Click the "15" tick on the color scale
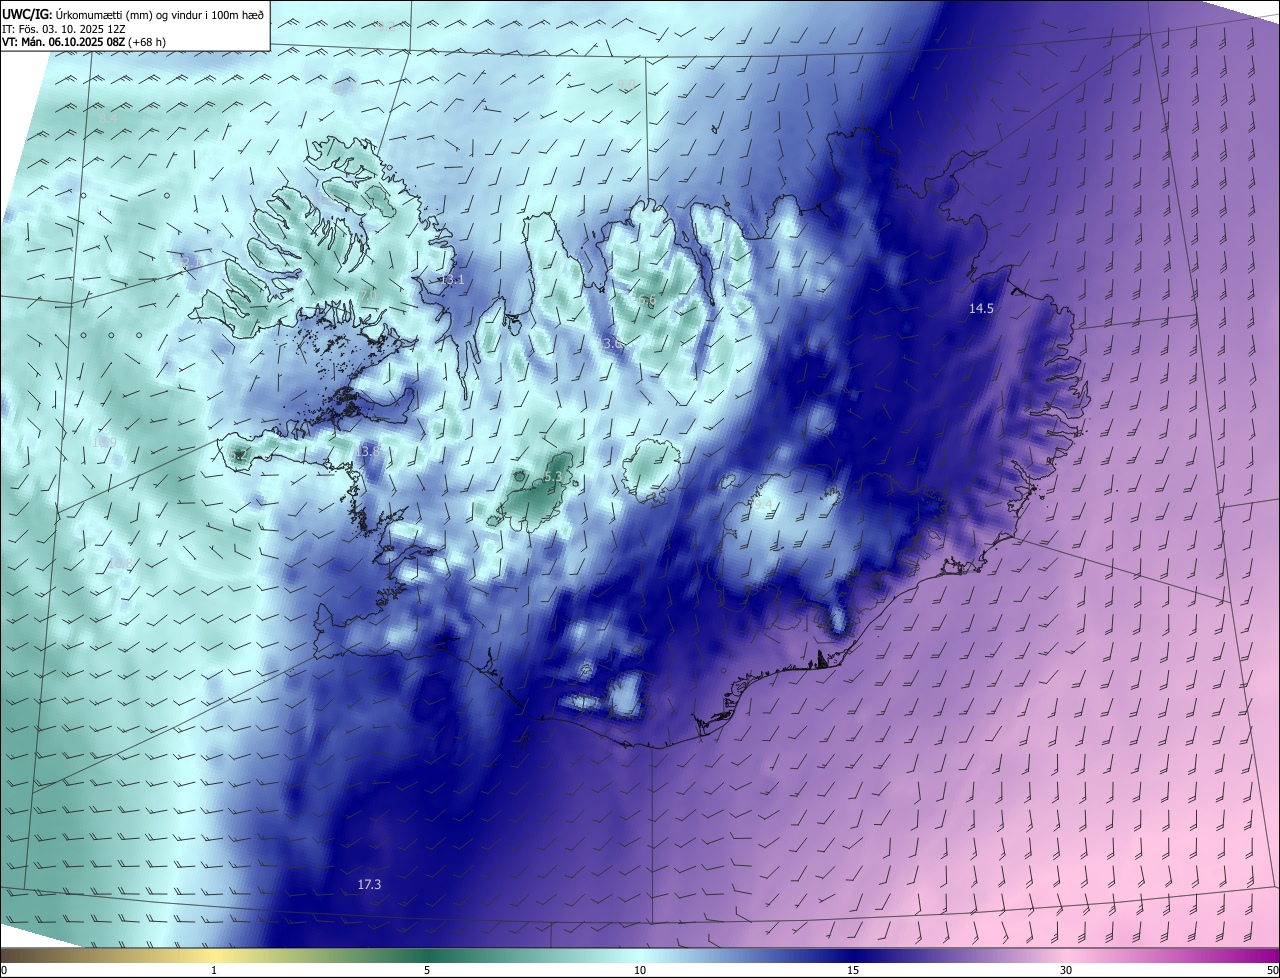 853,970
